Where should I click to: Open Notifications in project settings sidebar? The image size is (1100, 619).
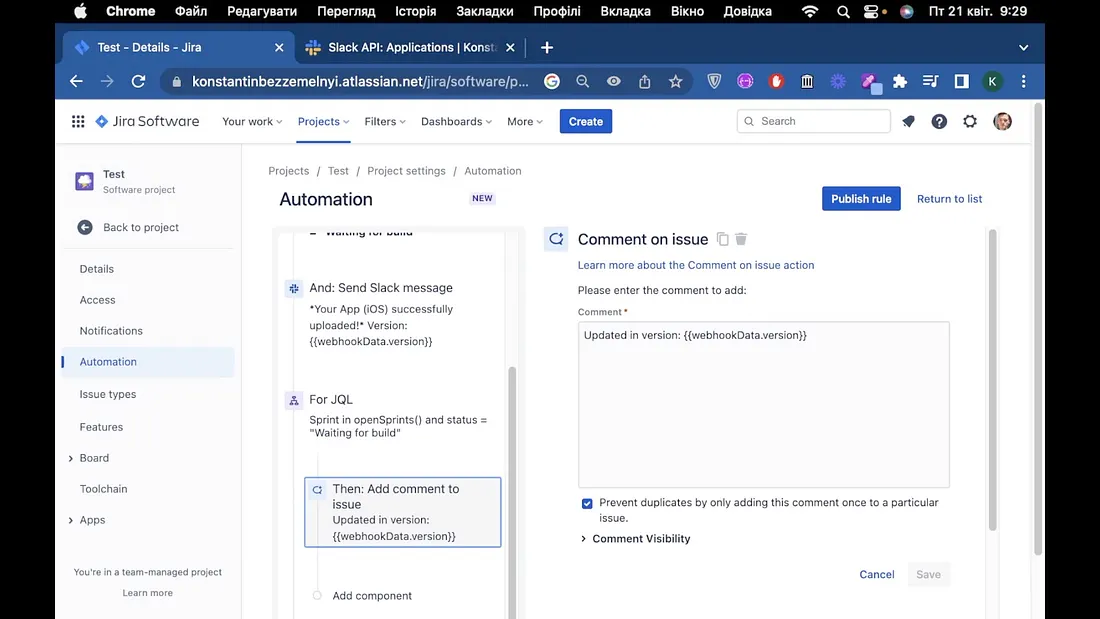[x=111, y=331]
